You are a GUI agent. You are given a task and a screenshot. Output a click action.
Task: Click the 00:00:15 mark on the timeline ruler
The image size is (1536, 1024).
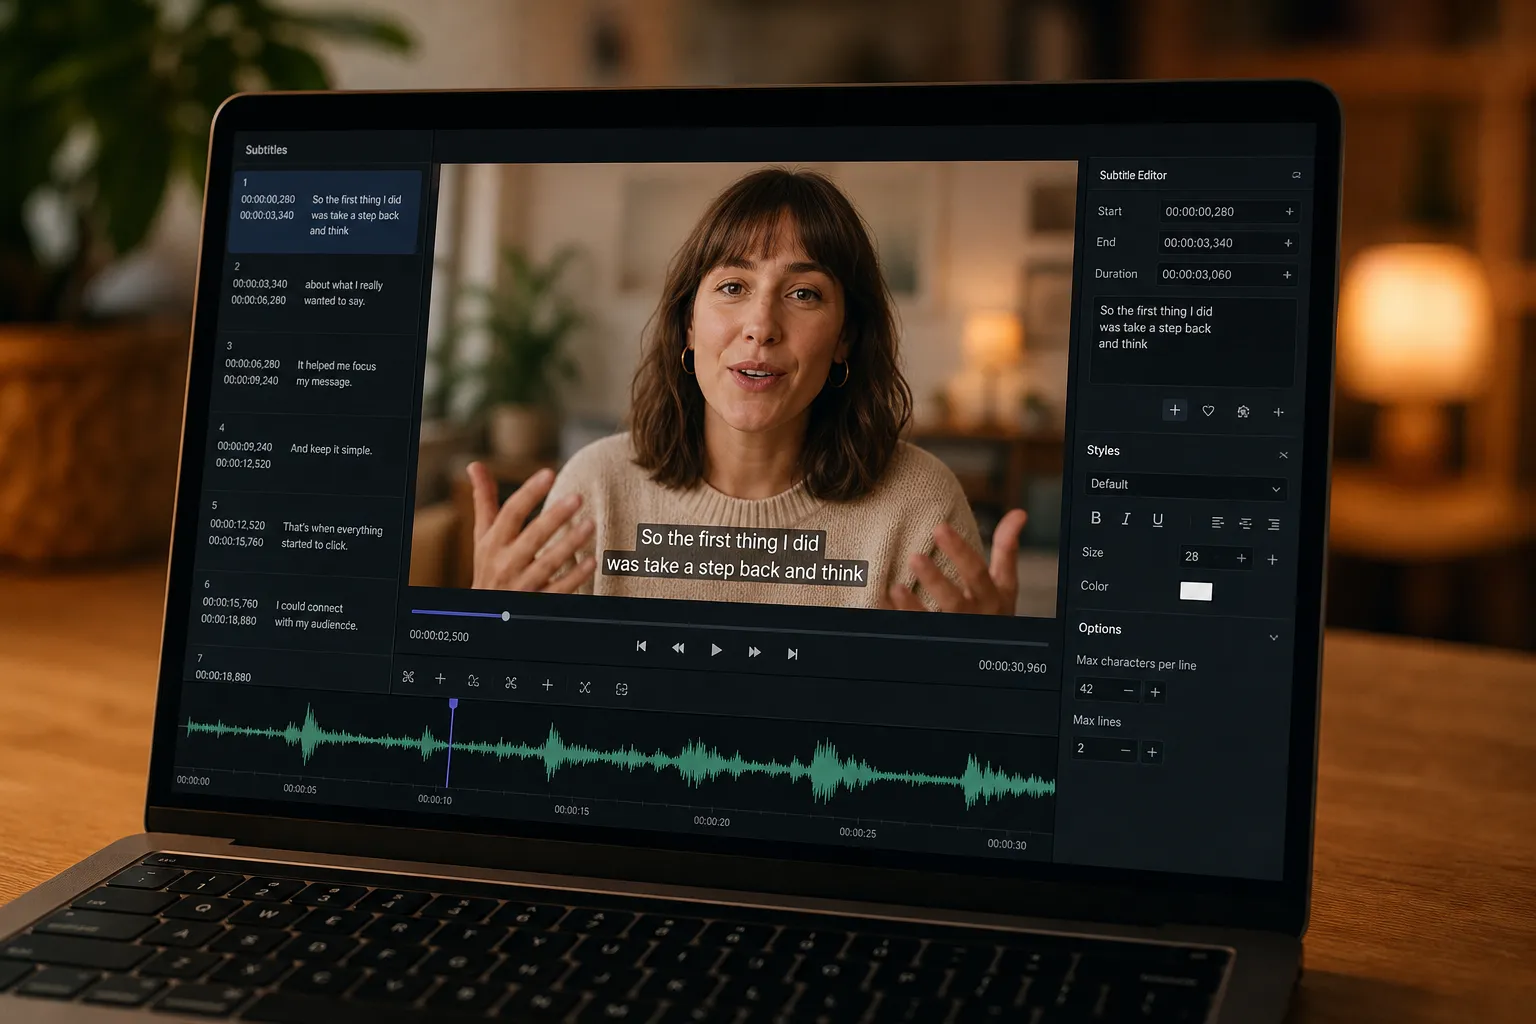click(x=572, y=810)
